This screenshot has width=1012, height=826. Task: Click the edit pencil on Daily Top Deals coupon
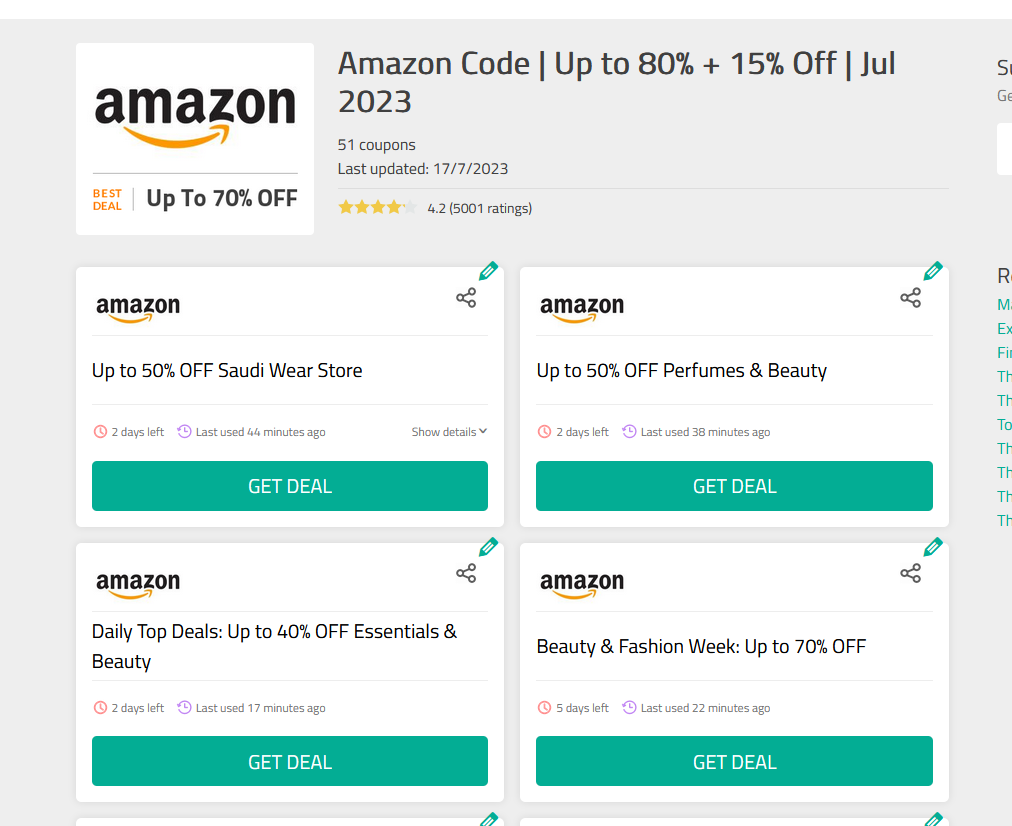click(x=488, y=546)
